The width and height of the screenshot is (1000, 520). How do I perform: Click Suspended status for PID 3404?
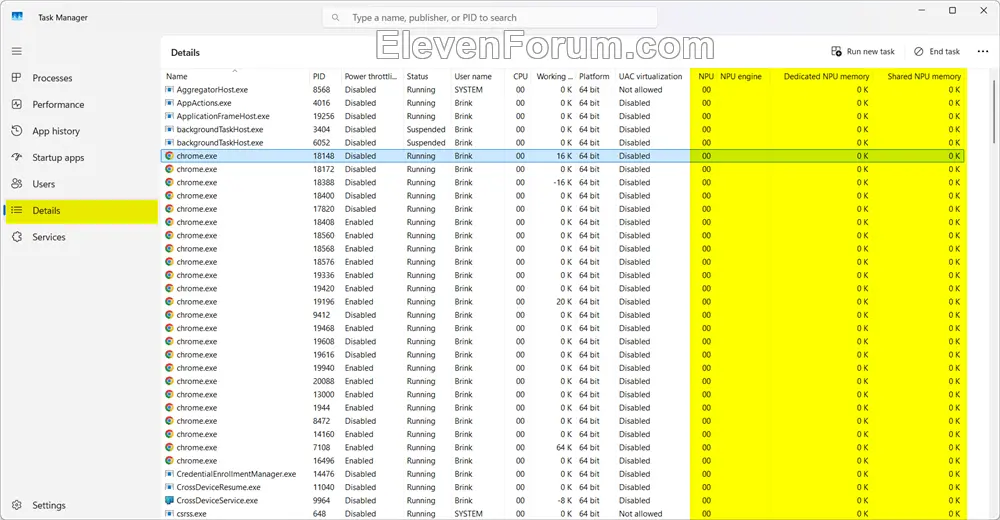click(x=426, y=130)
